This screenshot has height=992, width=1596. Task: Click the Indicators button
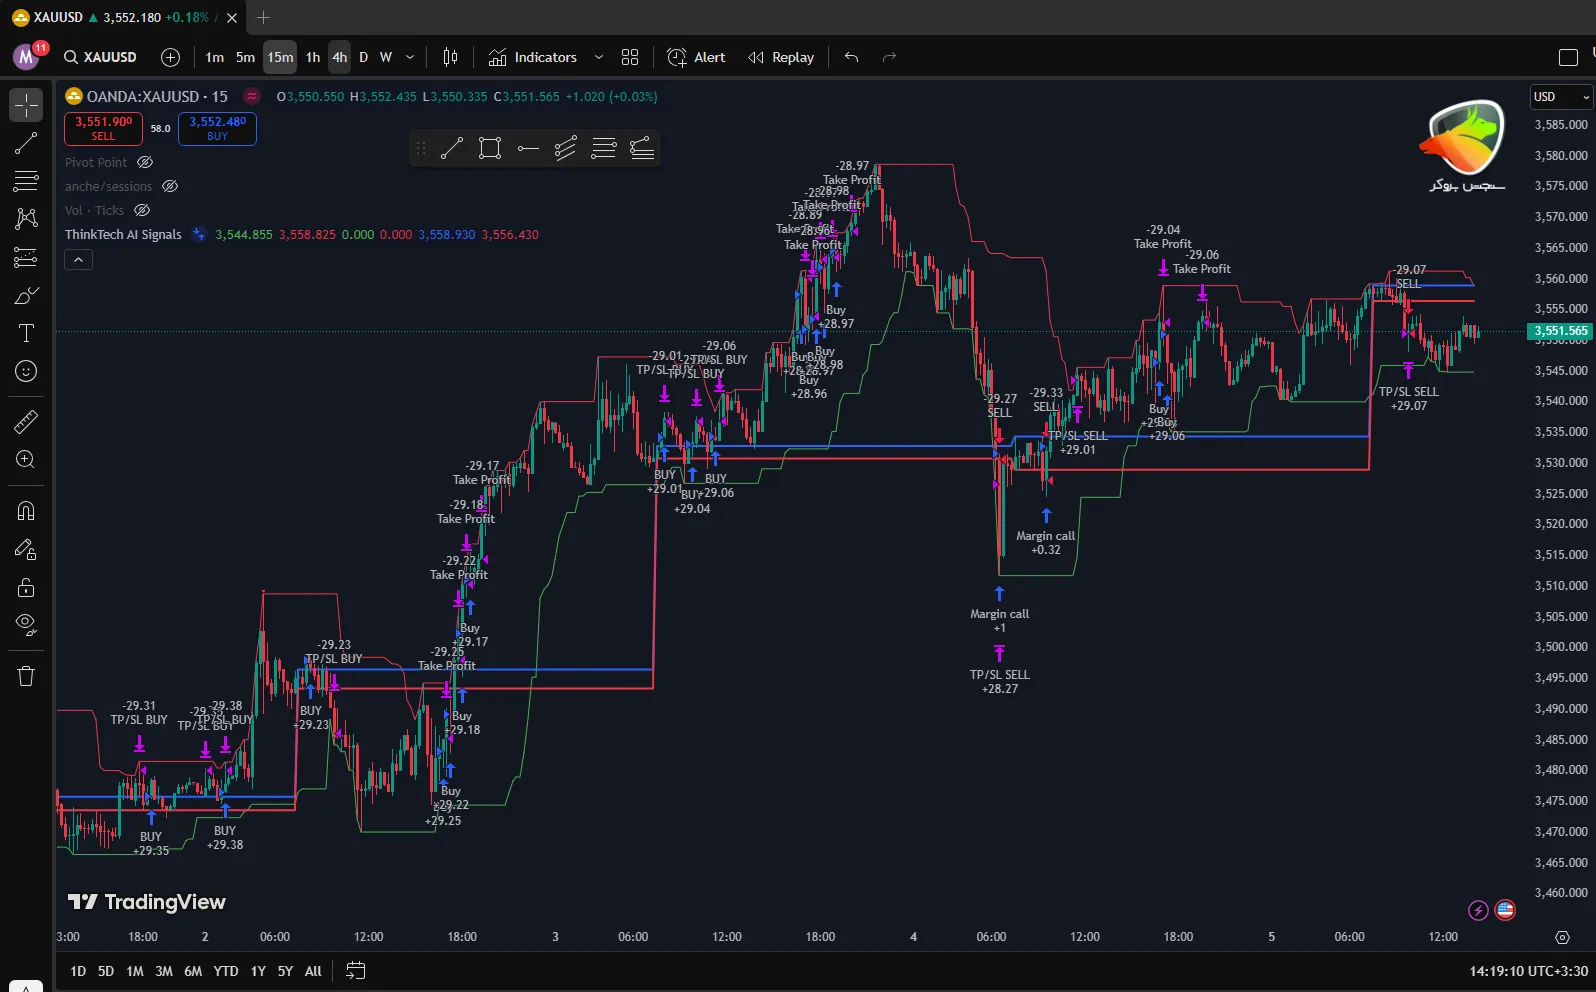(533, 57)
